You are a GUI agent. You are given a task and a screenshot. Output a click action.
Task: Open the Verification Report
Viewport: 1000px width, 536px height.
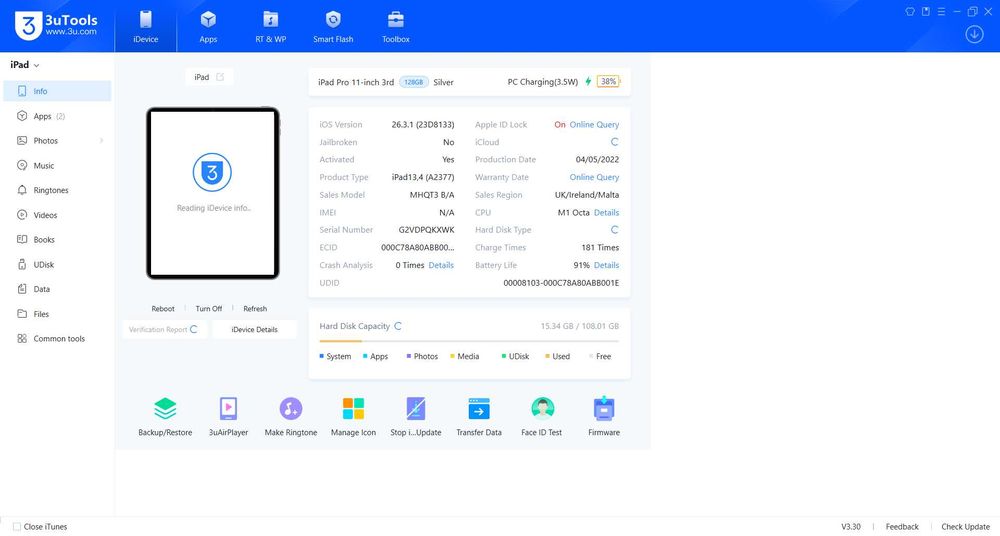coord(164,329)
